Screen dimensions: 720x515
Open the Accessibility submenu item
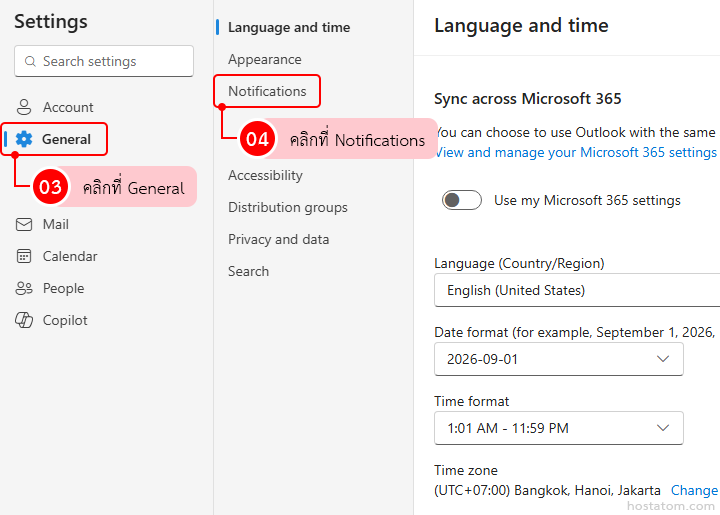pos(265,175)
